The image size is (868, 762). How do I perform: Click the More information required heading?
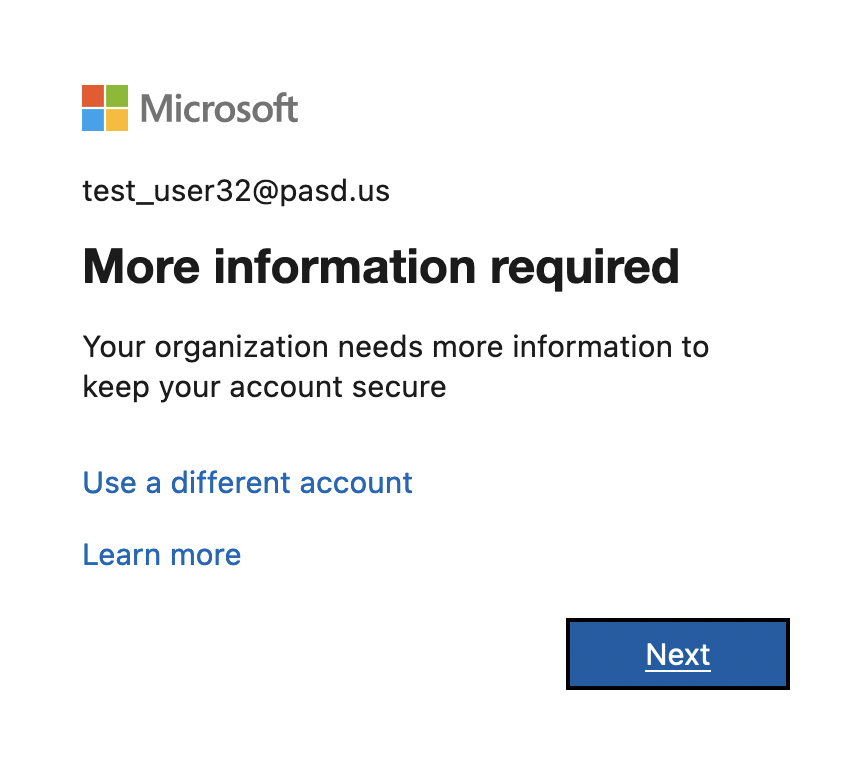click(x=381, y=268)
